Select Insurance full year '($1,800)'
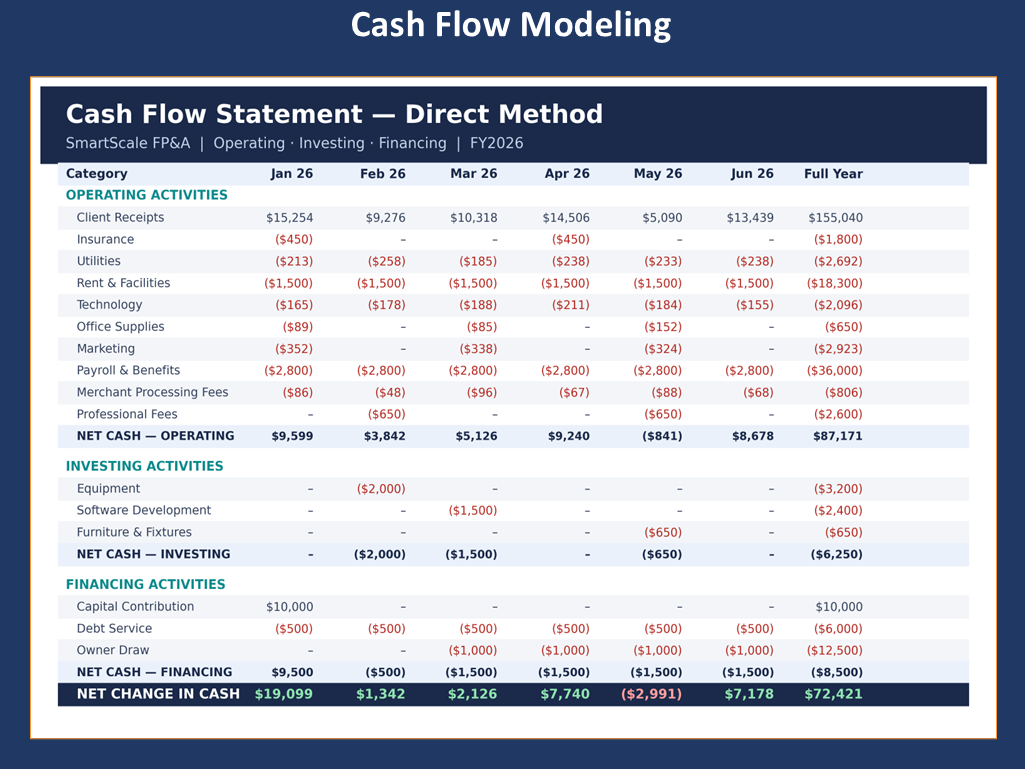 (x=838, y=239)
